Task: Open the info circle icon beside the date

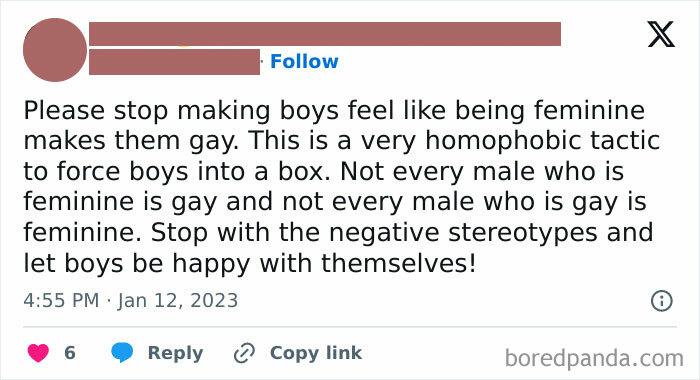Action: [661, 301]
